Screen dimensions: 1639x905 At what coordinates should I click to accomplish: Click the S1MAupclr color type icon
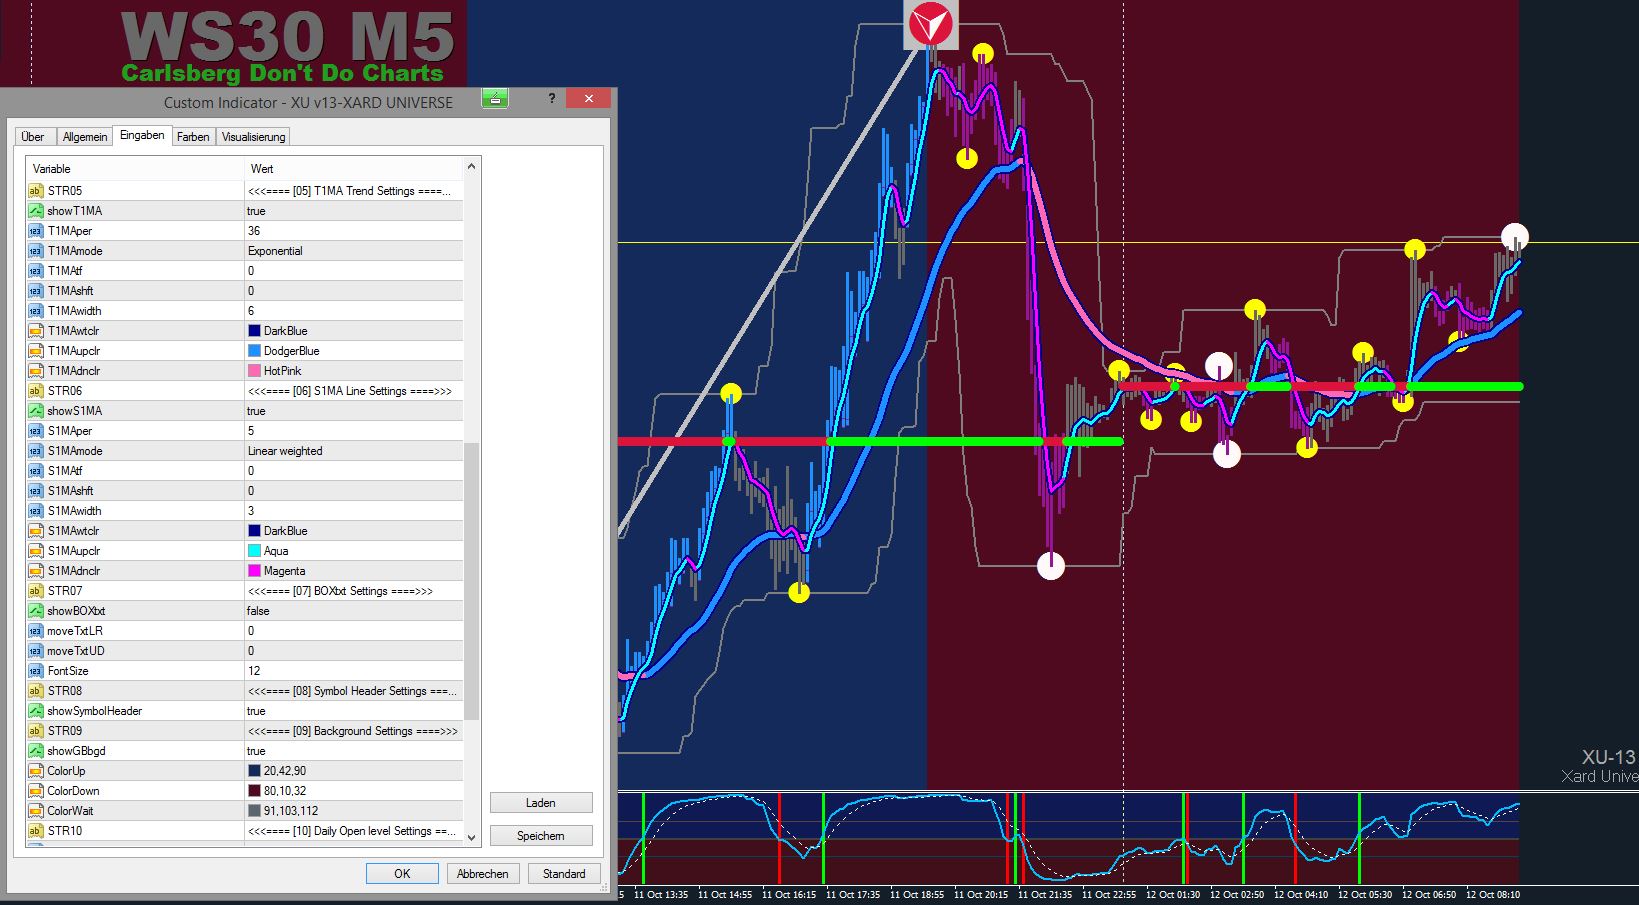[36, 551]
